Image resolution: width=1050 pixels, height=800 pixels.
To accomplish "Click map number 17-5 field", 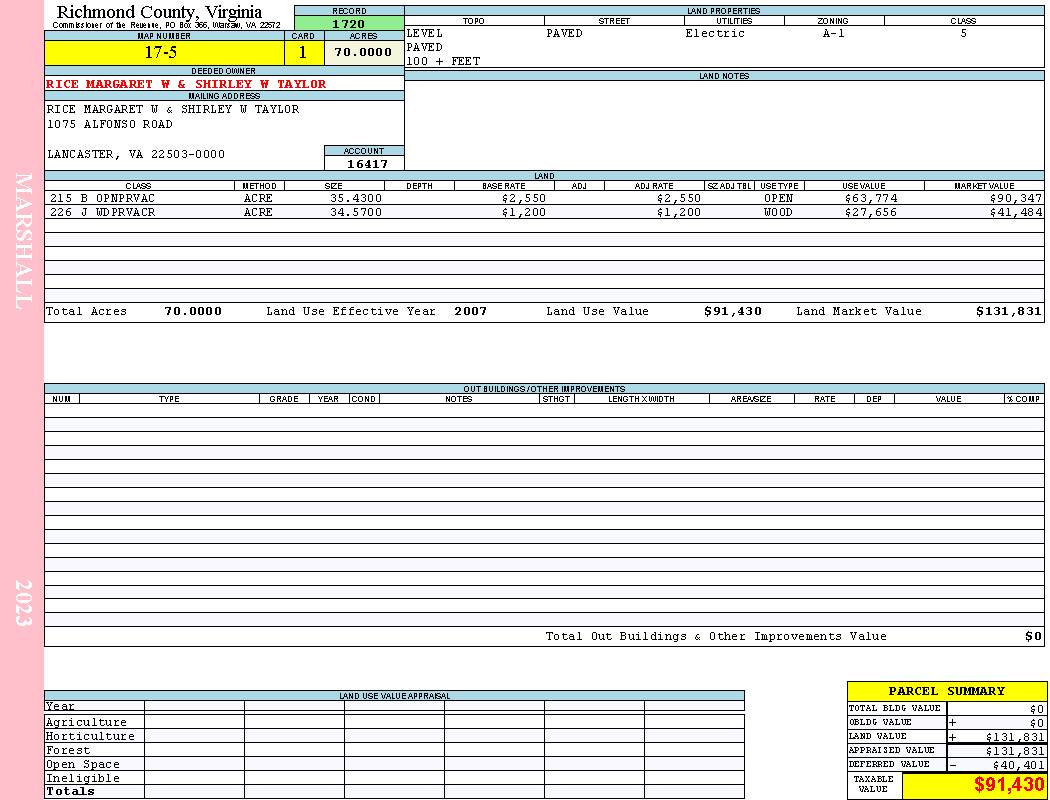I will pyautogui.click(x=164, y=53).
